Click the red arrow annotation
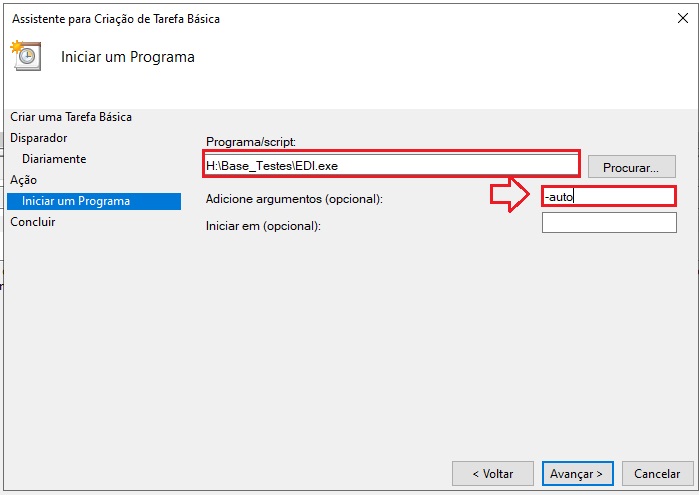This screenshot has height=495, width=699. 510,194
